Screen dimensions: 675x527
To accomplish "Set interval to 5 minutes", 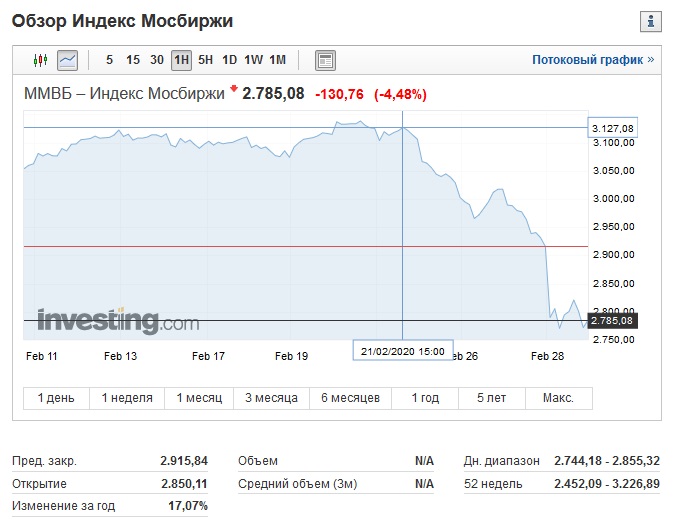I will coord(109,60).
